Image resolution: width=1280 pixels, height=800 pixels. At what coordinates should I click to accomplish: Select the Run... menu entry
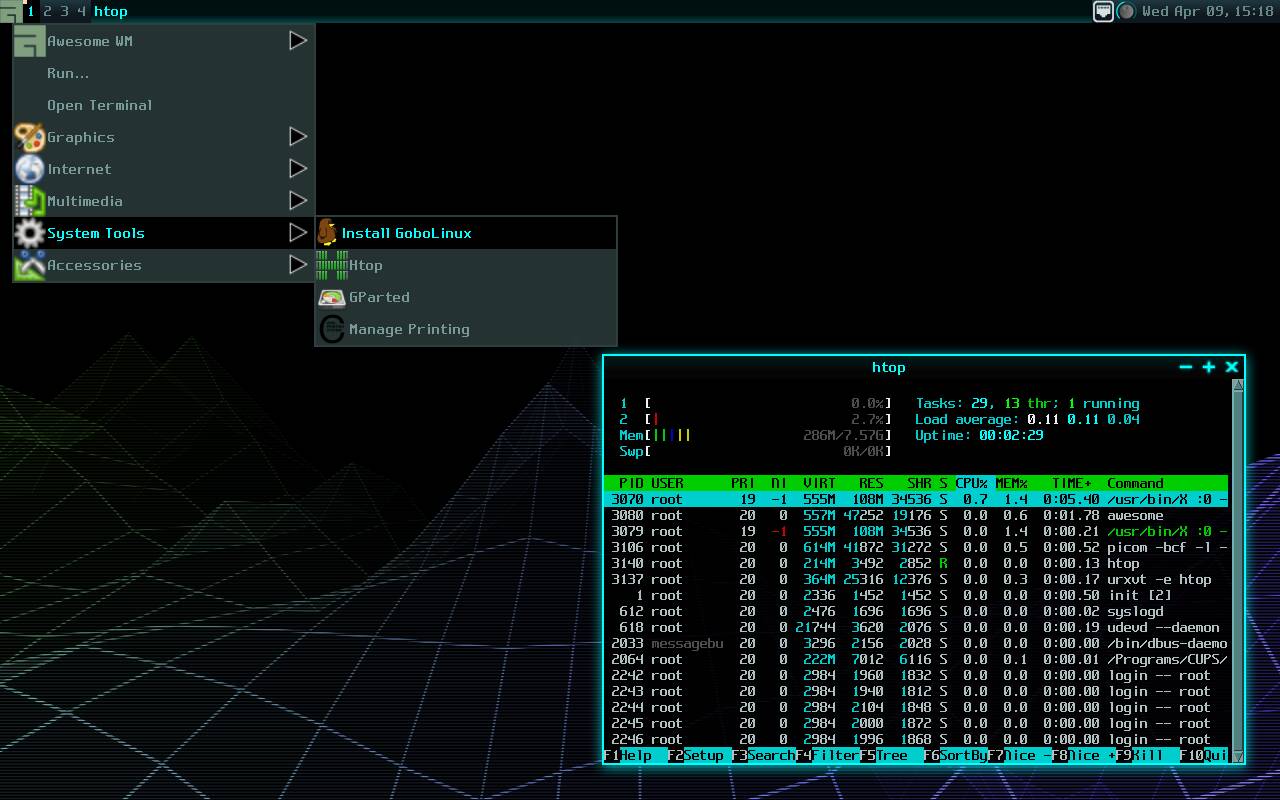point(67,73)
